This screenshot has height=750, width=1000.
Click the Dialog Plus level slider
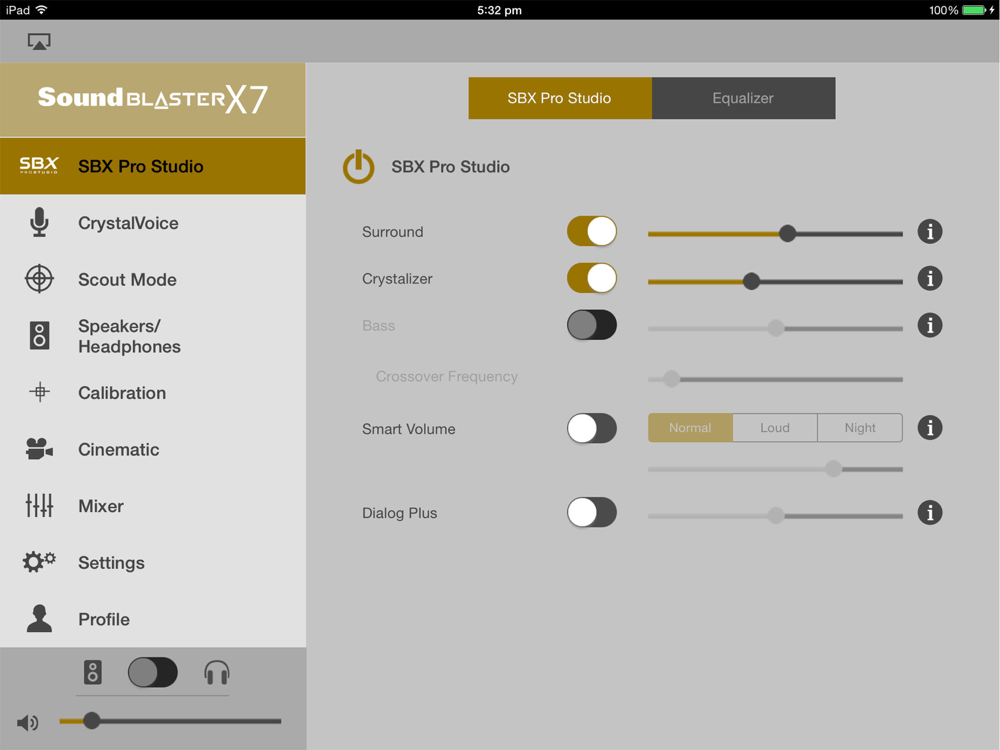775,515
